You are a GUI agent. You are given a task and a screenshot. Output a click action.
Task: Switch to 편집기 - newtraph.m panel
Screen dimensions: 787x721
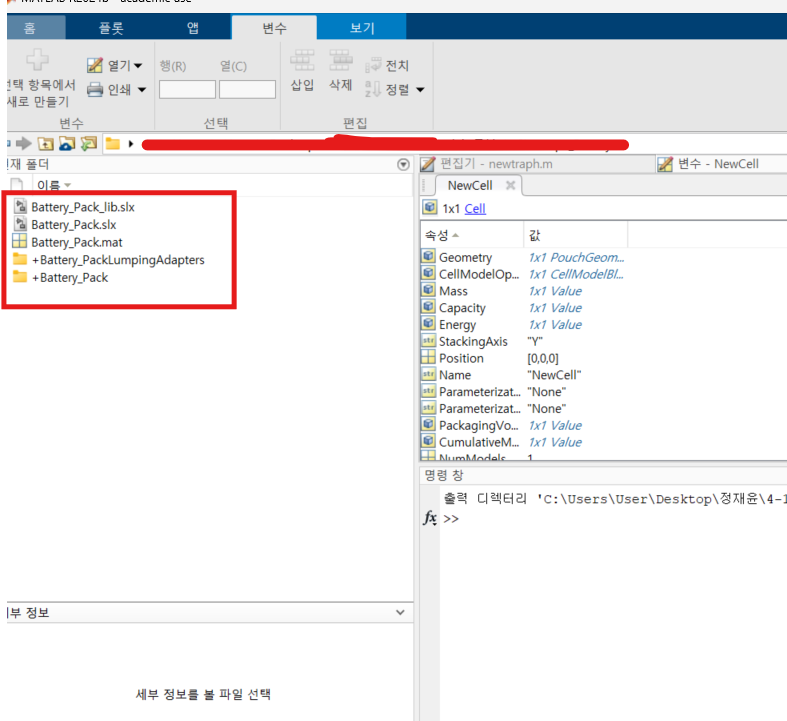(537, 164)
